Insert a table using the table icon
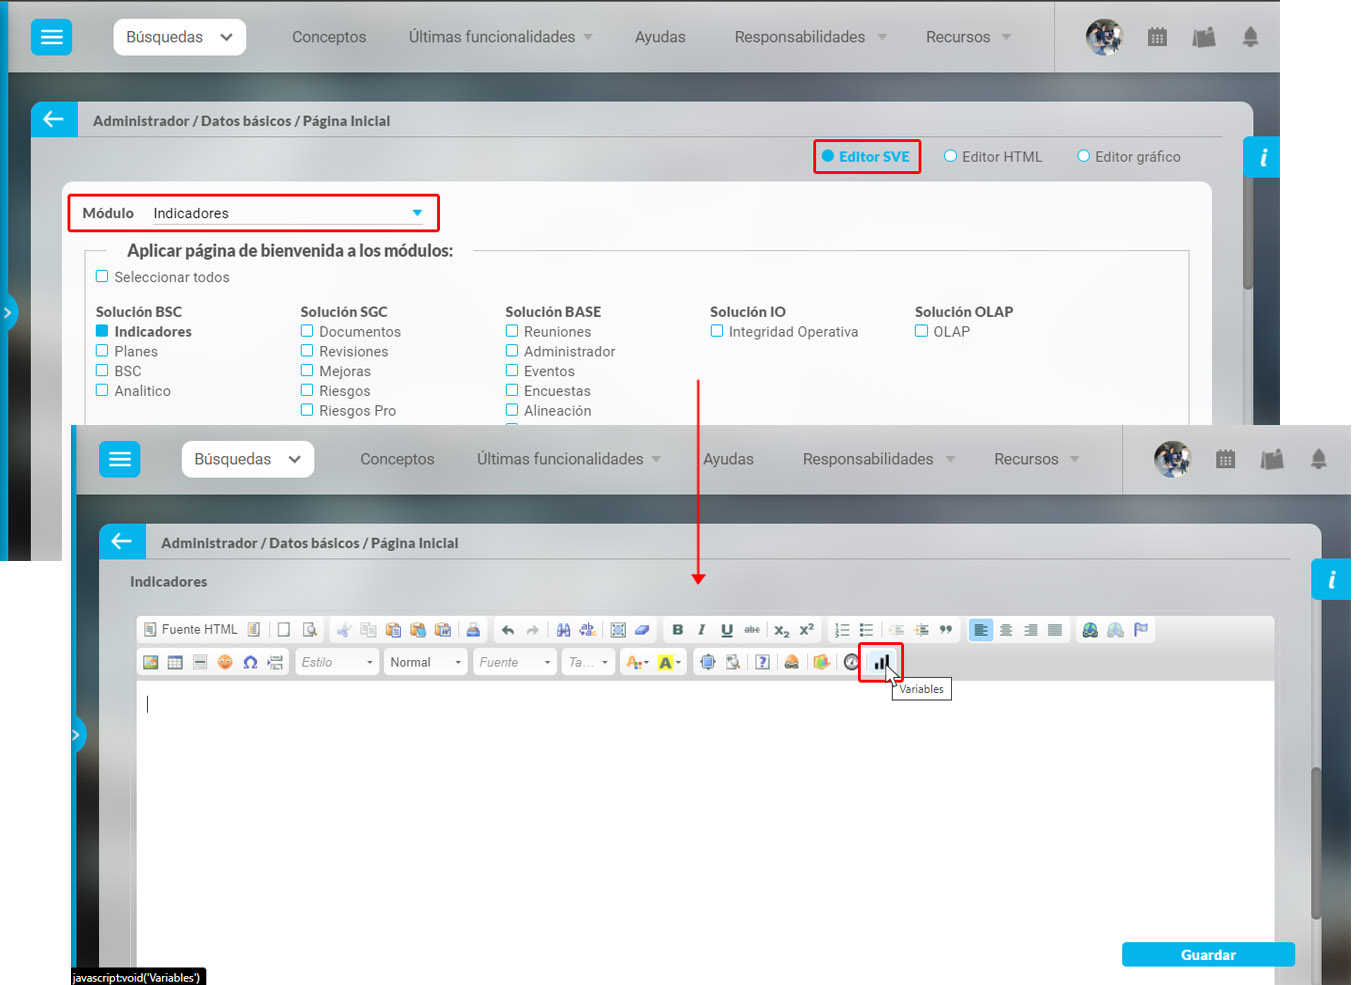 pos(175,662)
